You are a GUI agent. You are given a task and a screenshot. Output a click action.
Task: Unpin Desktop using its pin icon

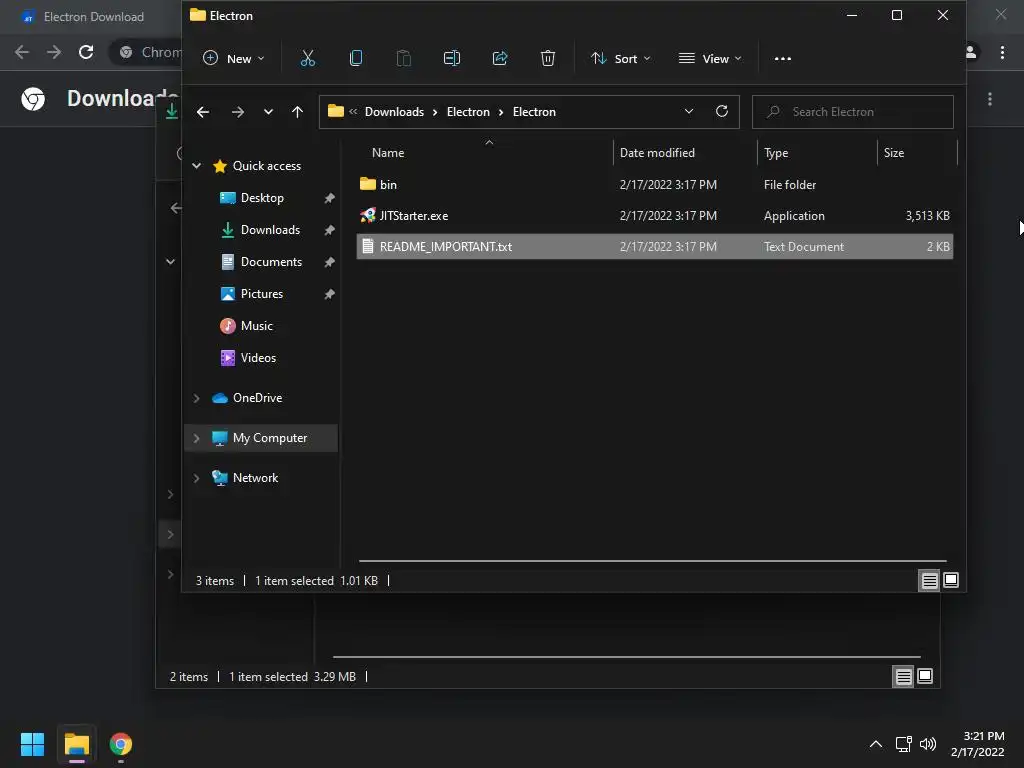(329, 198)
